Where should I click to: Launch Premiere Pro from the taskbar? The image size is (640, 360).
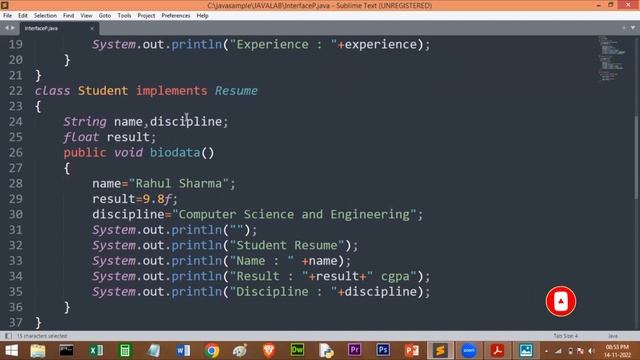[x=354, y=350]
